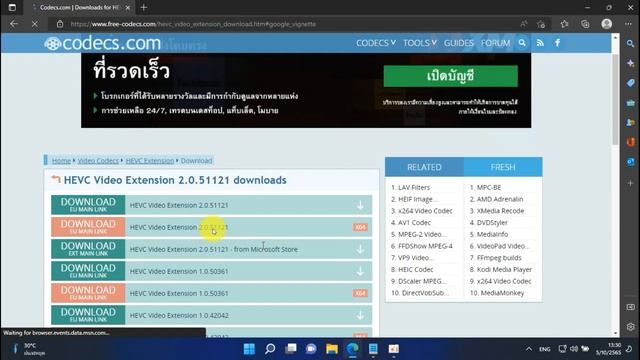Open HEIC Codec related link
The width and height of the screenshot is (640, 360).
coord(416,269)
